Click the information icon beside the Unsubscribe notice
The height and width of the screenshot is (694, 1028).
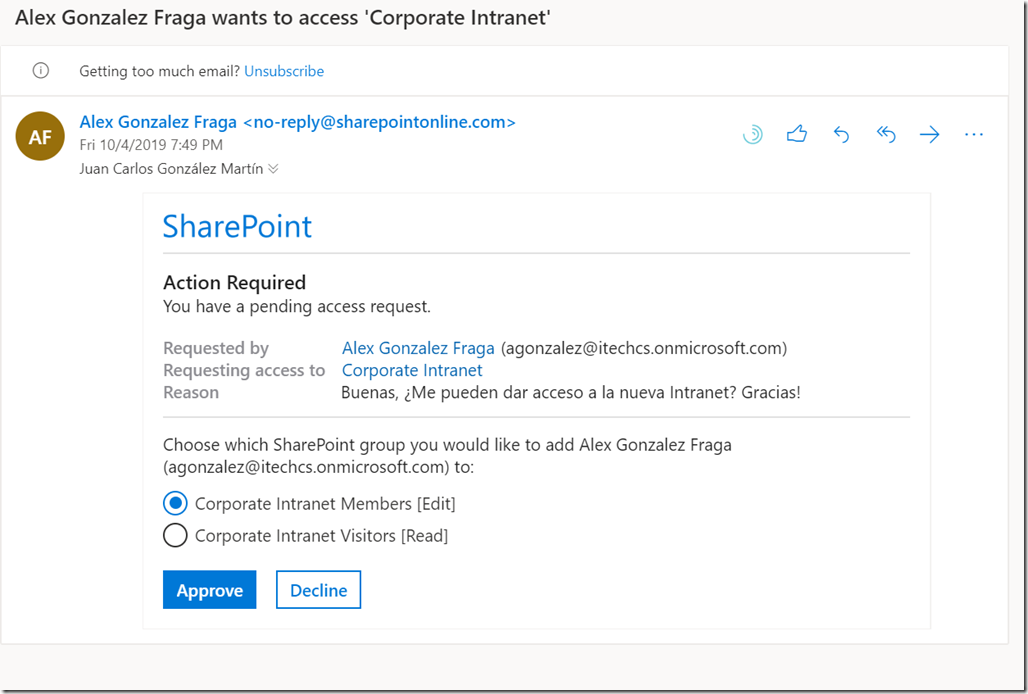(40, 70)
